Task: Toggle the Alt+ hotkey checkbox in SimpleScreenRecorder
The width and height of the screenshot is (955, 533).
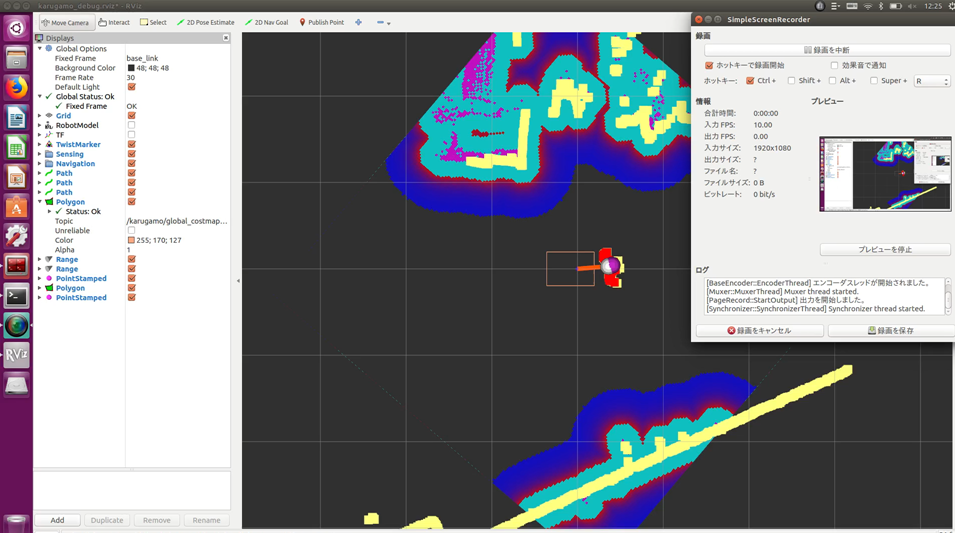Action: [833, 80]
